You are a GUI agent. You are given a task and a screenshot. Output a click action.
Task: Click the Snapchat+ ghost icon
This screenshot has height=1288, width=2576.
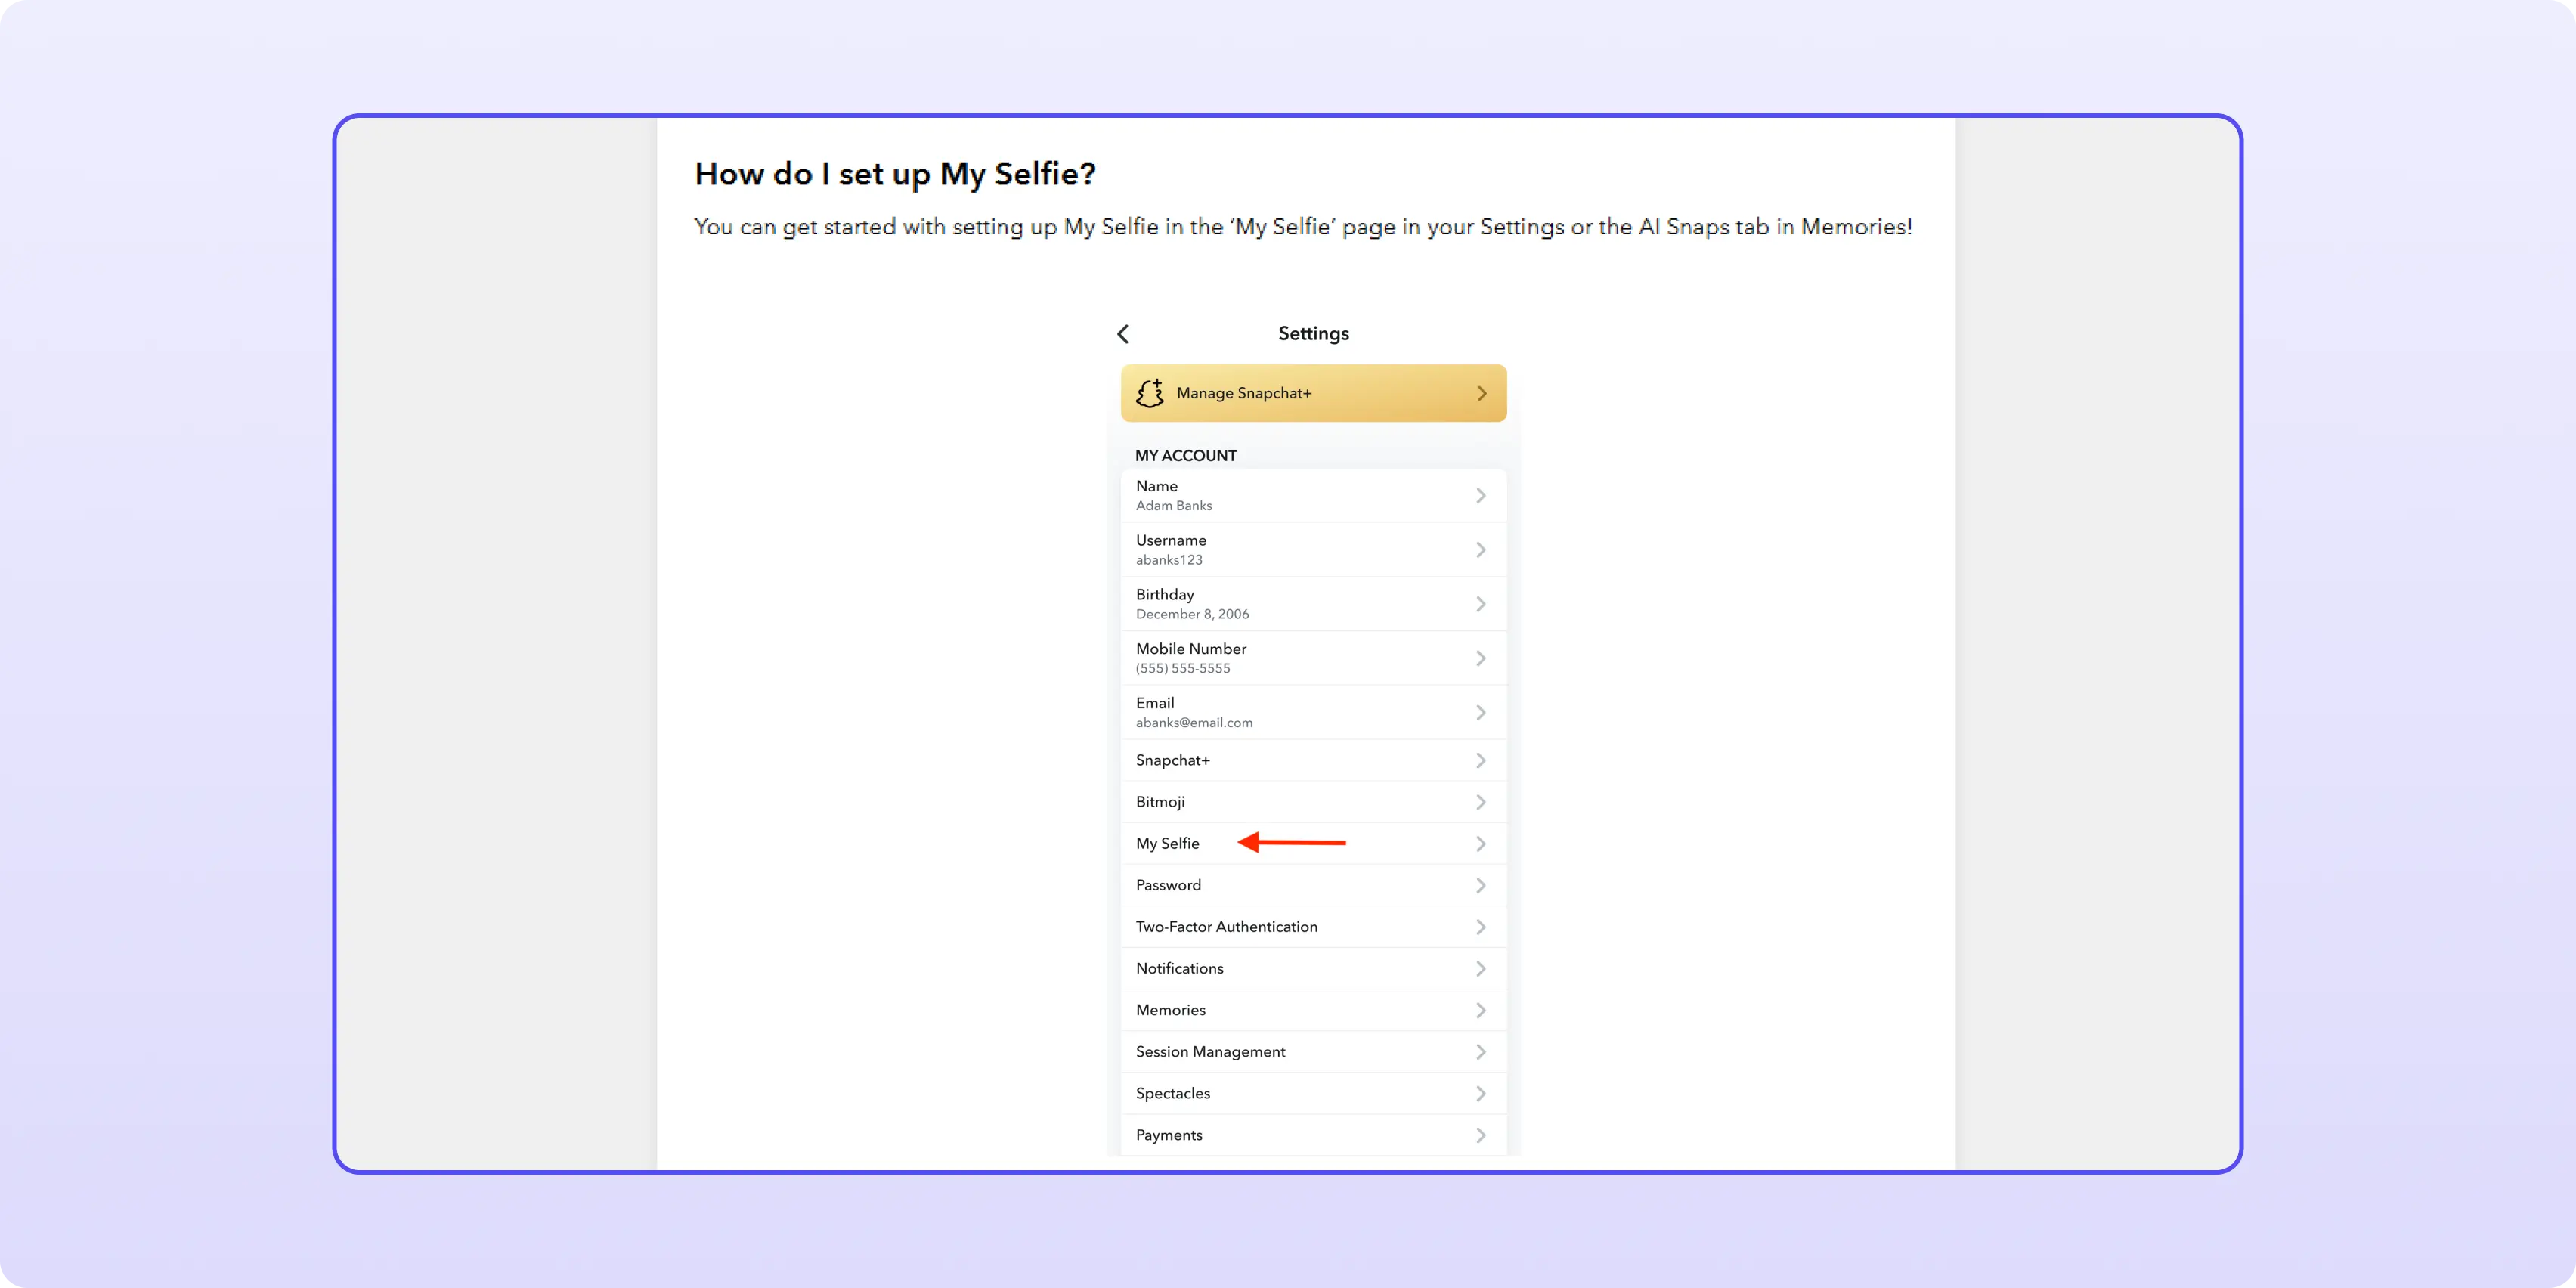pyautogui.click(x=1150, y=393)
